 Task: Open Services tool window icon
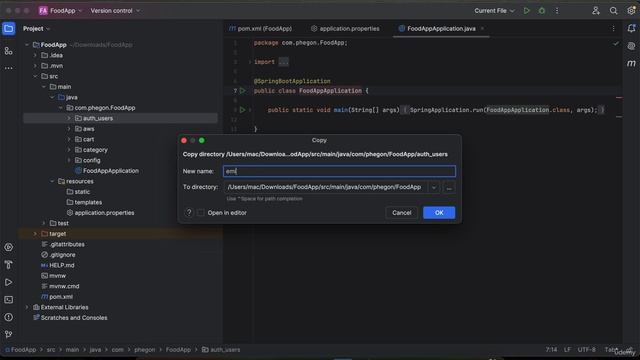(9, 247)
